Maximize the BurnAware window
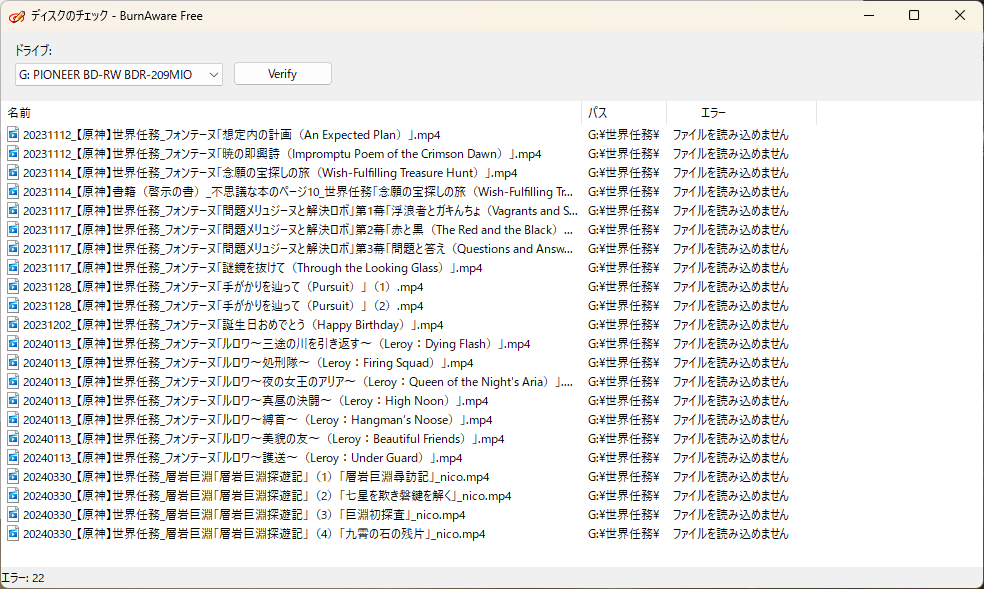 pyautogui.click(x=914, y=15)
